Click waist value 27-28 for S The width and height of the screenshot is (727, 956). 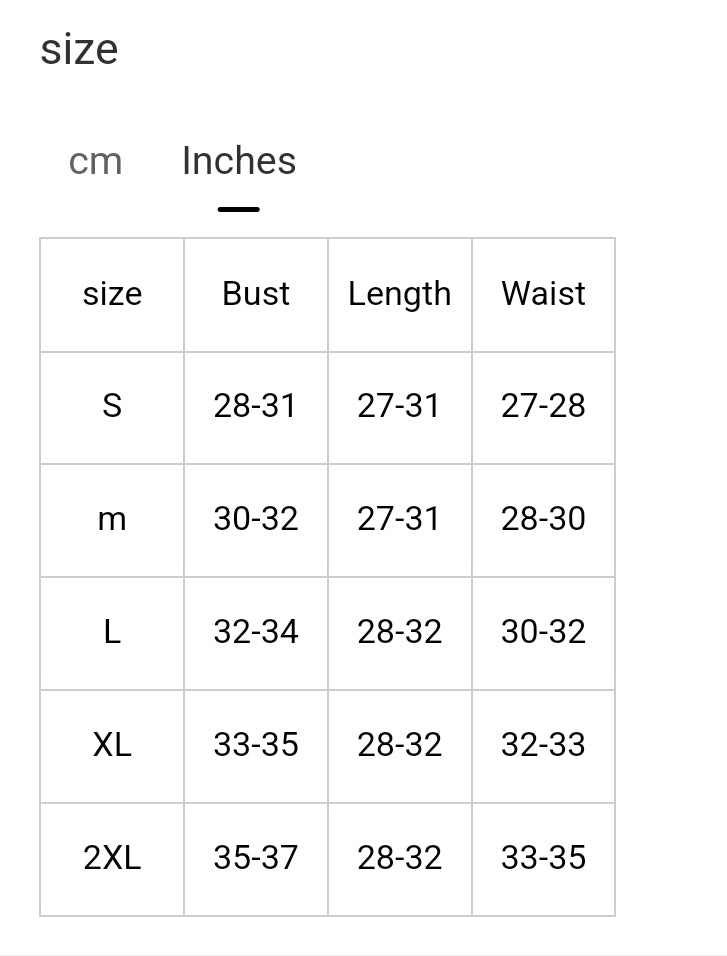543,406
